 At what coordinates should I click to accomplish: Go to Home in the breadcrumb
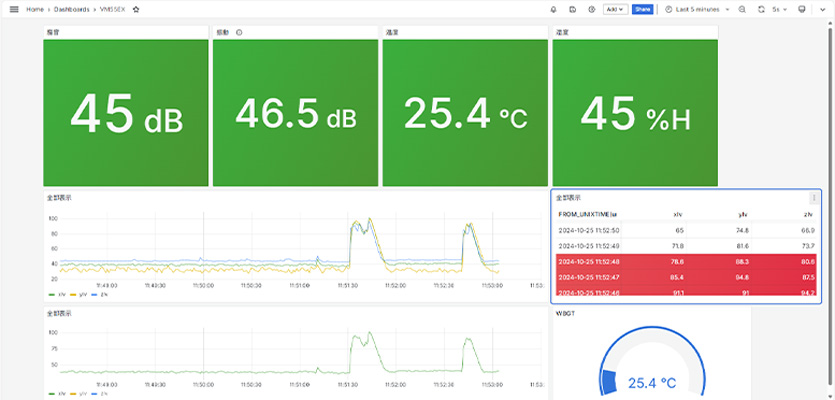click(x=36, y=9)
